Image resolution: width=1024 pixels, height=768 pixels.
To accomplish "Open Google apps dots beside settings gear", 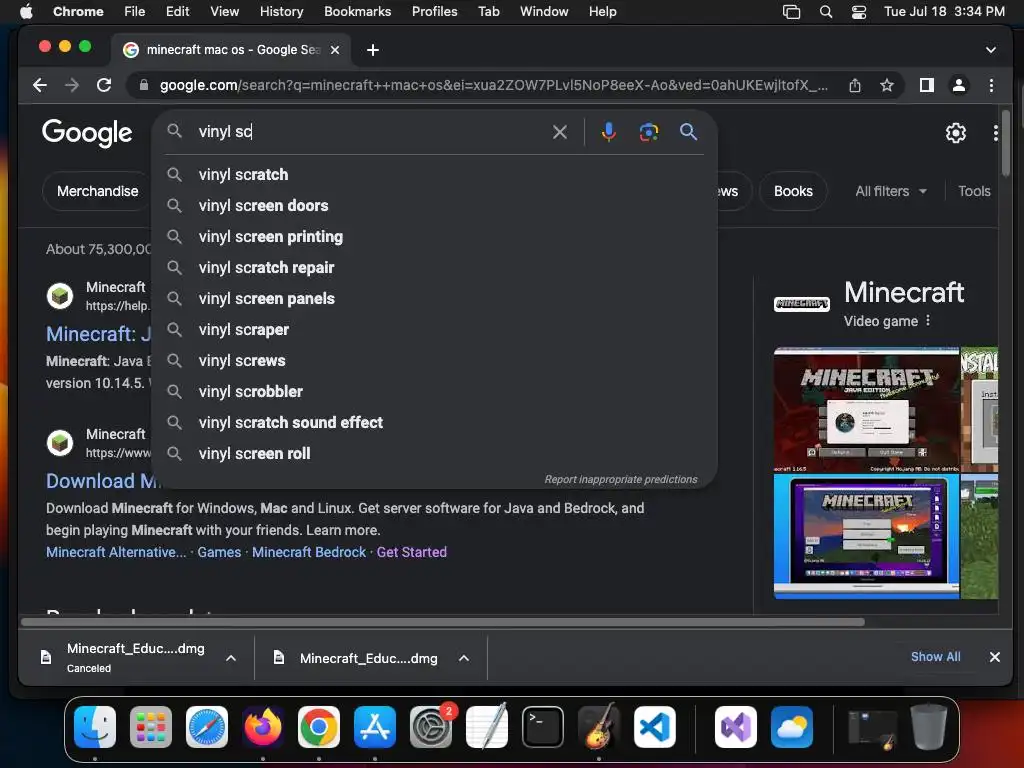I will click(995, 133).
